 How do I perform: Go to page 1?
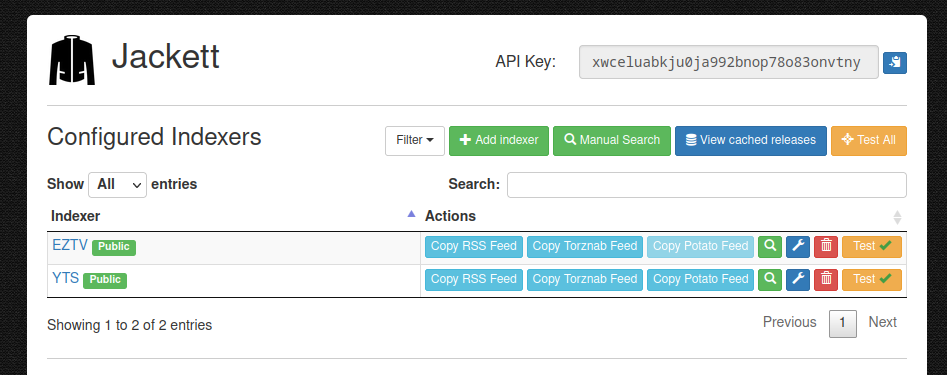(843, 324)
